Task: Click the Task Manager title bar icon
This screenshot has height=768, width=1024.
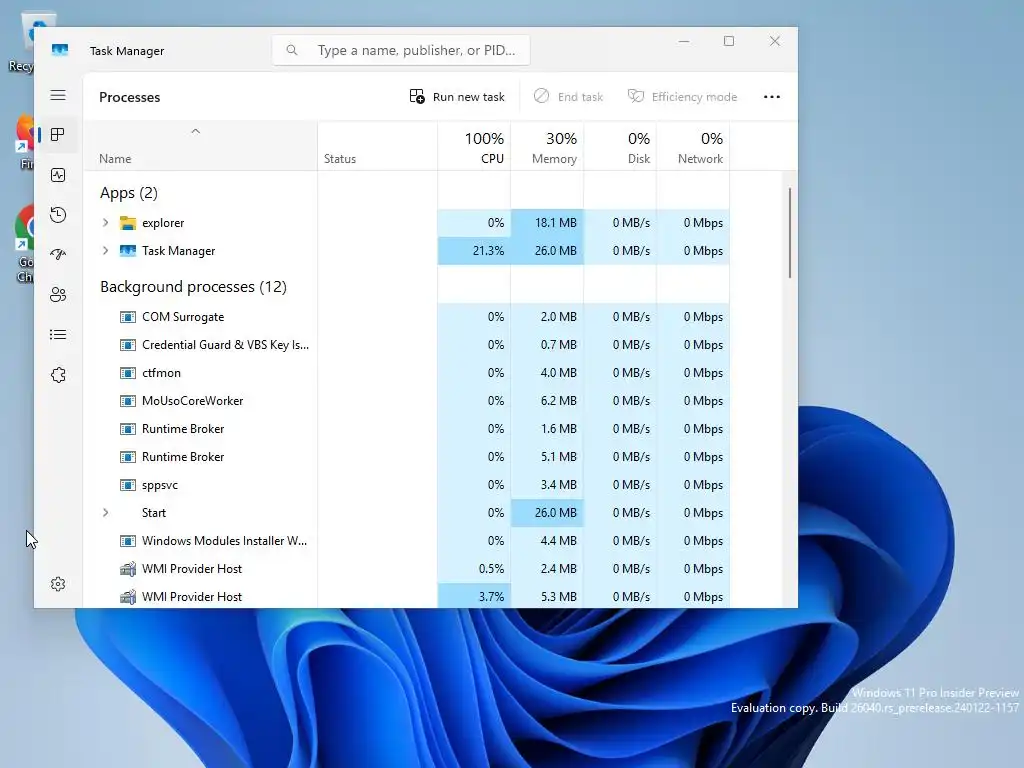Action: tap(60, 50)
